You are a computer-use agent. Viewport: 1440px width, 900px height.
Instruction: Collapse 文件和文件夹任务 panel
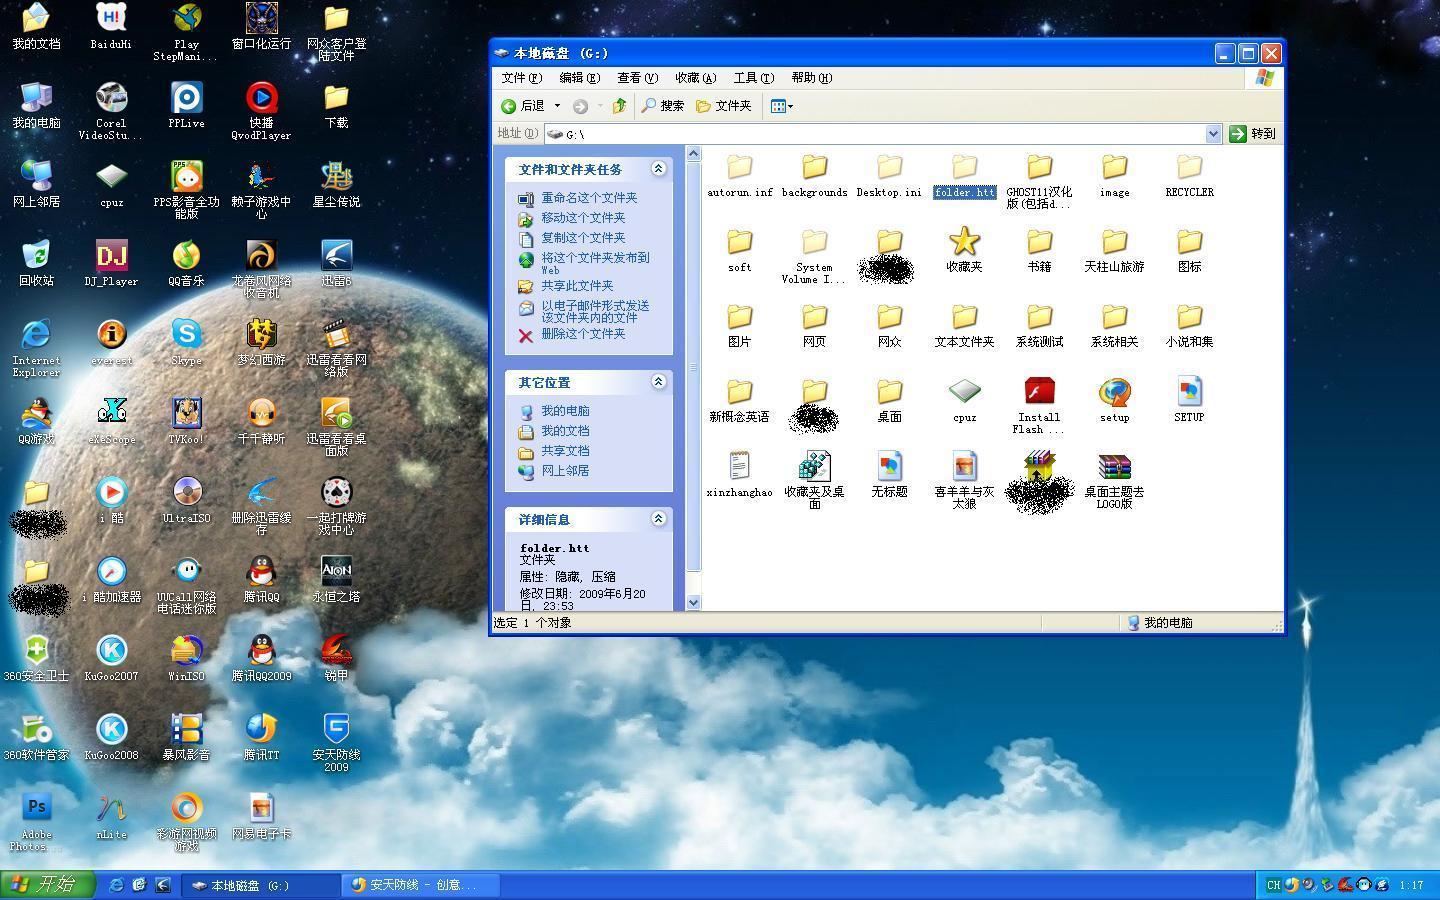point(658,169)
